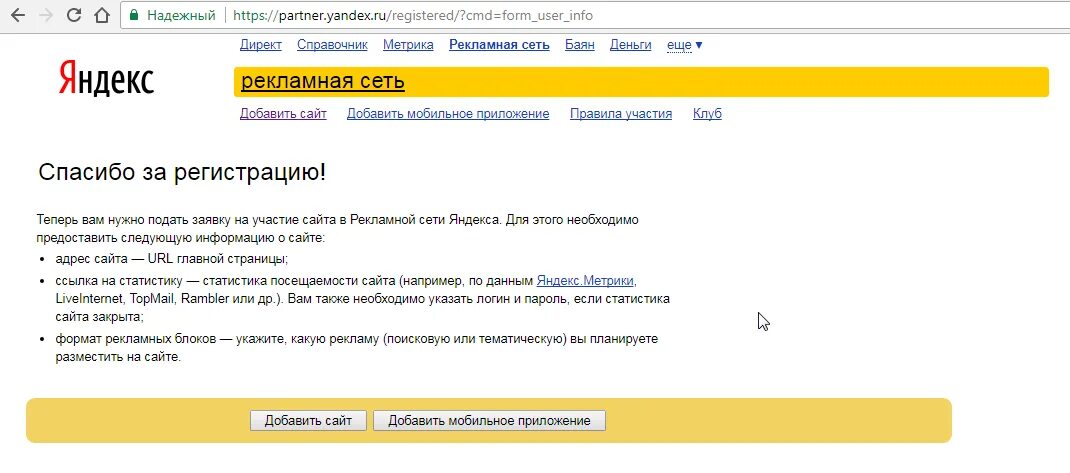Expand the еще dropdown menu
1070x473 pixels.
tap(684, 45)
